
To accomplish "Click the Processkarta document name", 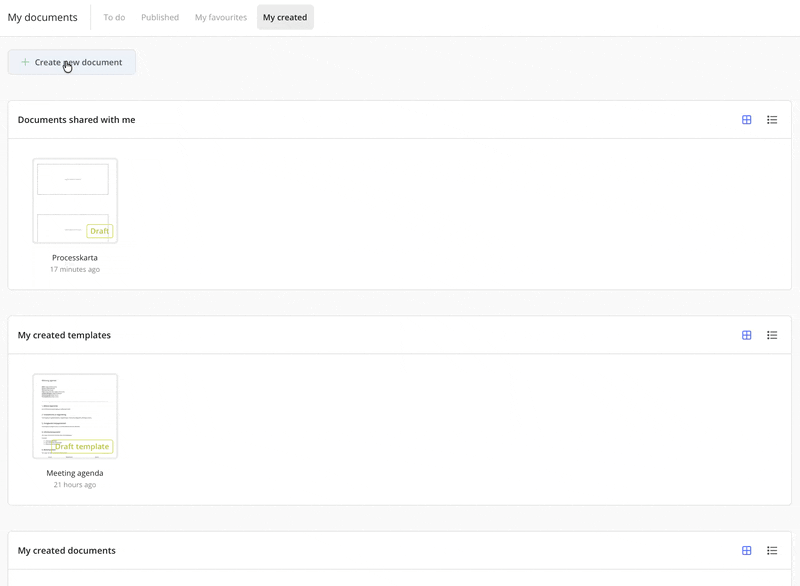I will pyautogui.click(x=75, y=258).
